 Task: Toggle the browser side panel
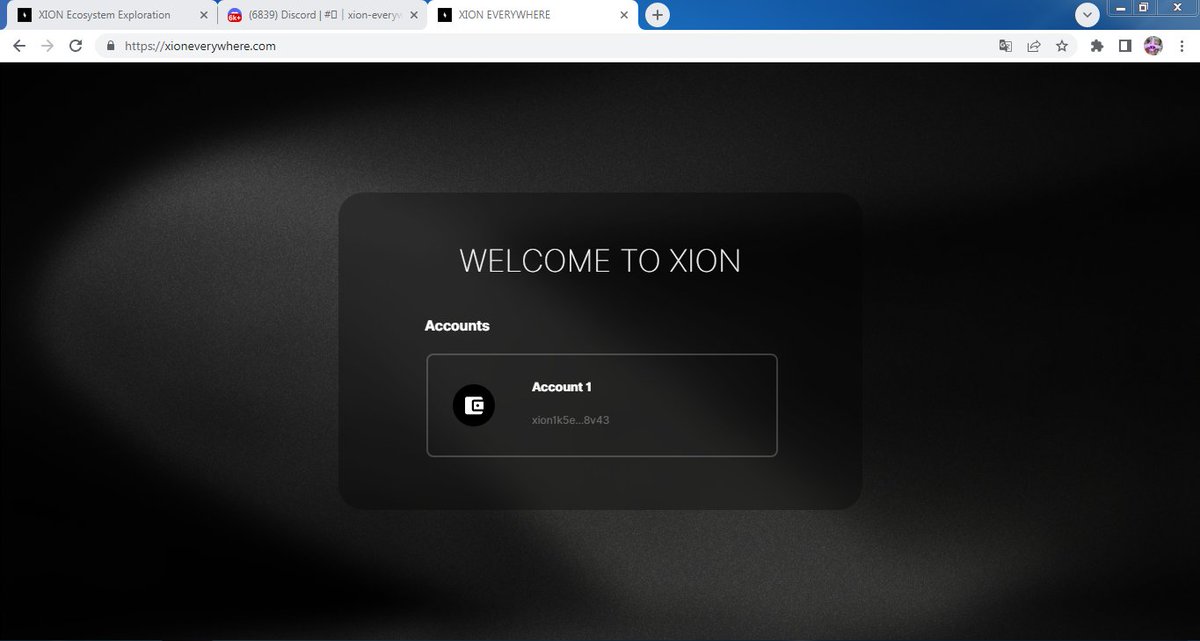pos(1125,46)
